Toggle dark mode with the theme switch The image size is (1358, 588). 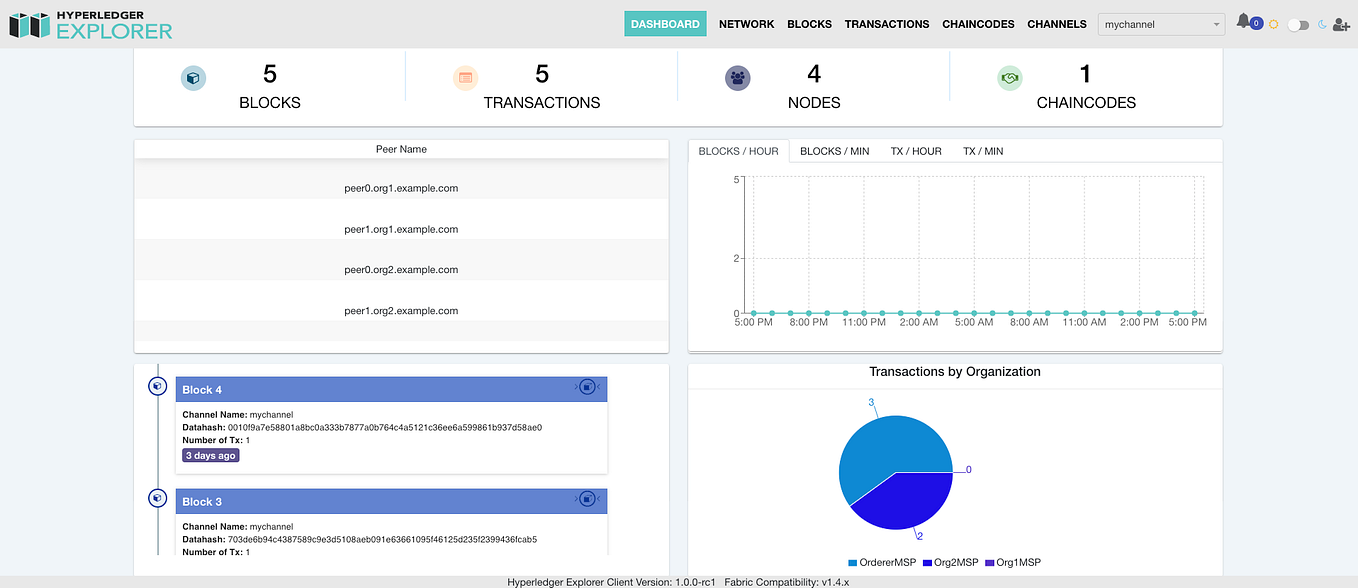(x=1299, y=23)
